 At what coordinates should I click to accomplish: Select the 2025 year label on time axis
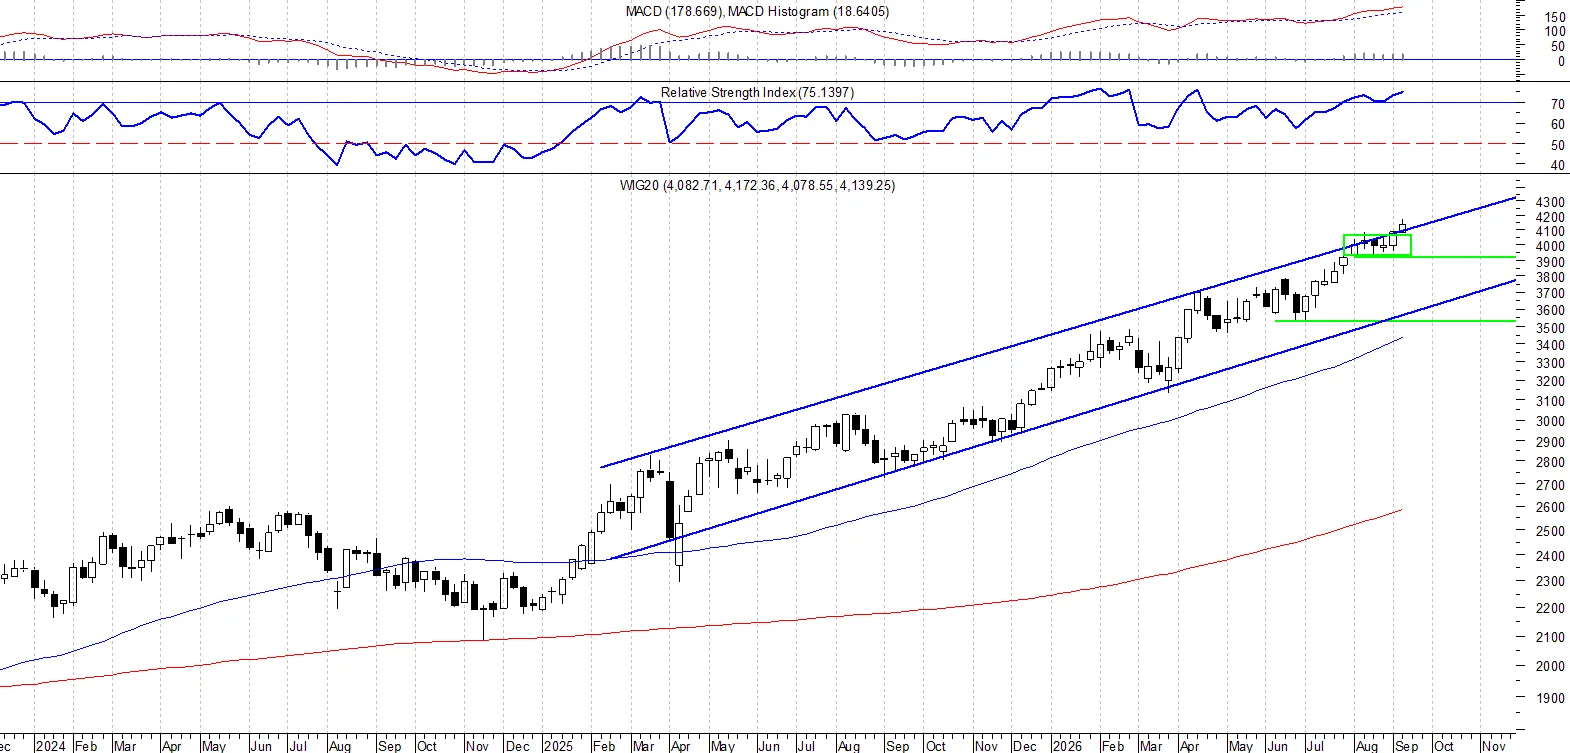(558, 746)
